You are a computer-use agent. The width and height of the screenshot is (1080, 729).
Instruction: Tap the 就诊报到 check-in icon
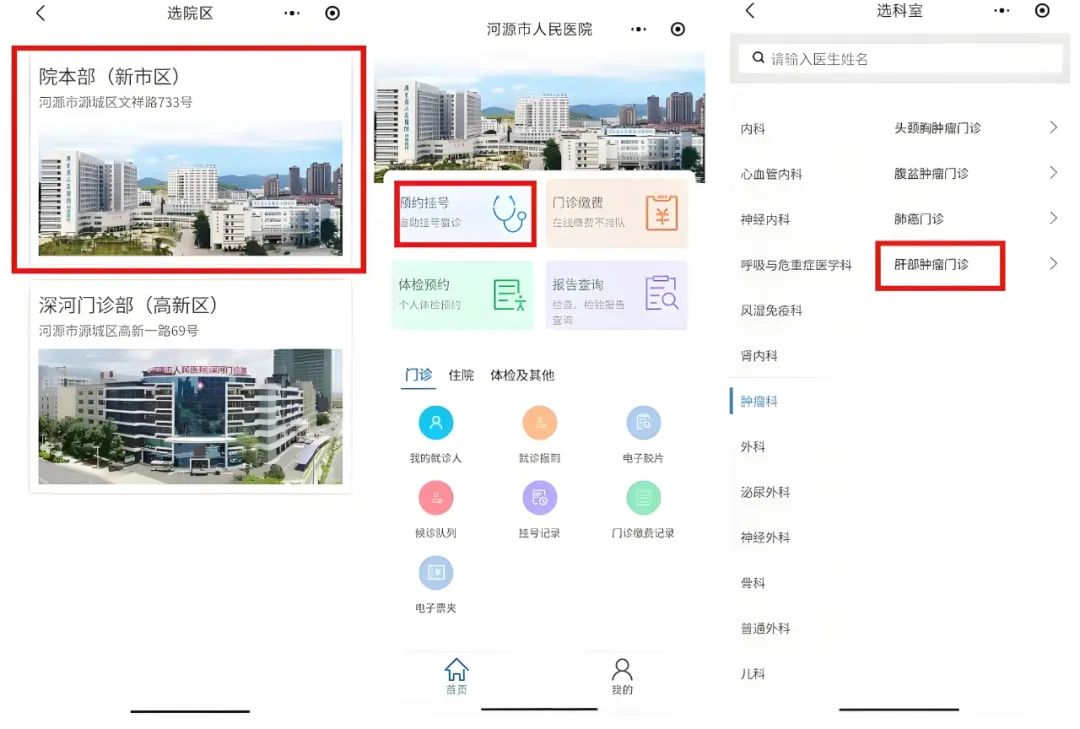[539, 423]
